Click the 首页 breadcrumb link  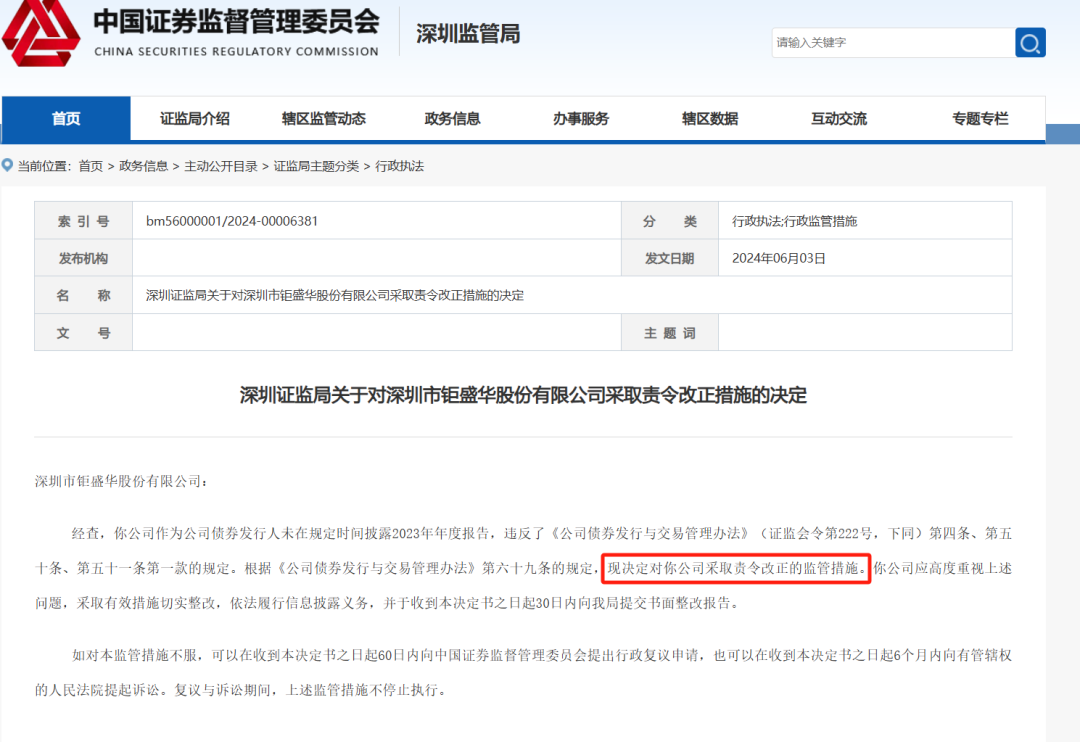tap(90, 166)
